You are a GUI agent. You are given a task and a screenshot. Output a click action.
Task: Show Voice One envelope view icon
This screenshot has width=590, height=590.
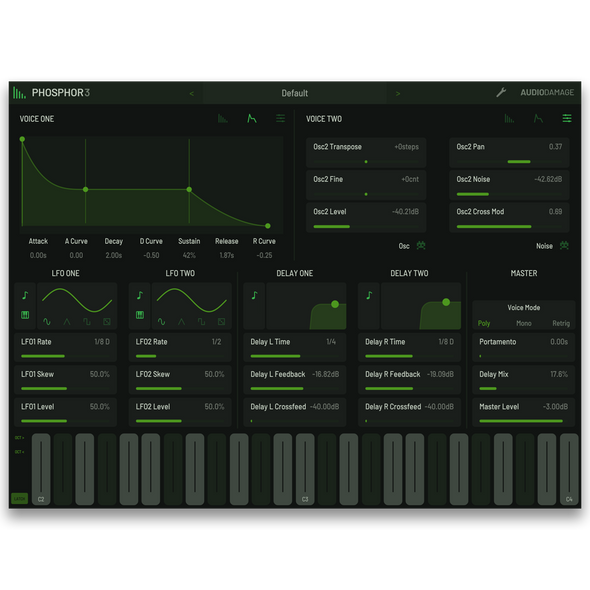(x=252, y=119)
